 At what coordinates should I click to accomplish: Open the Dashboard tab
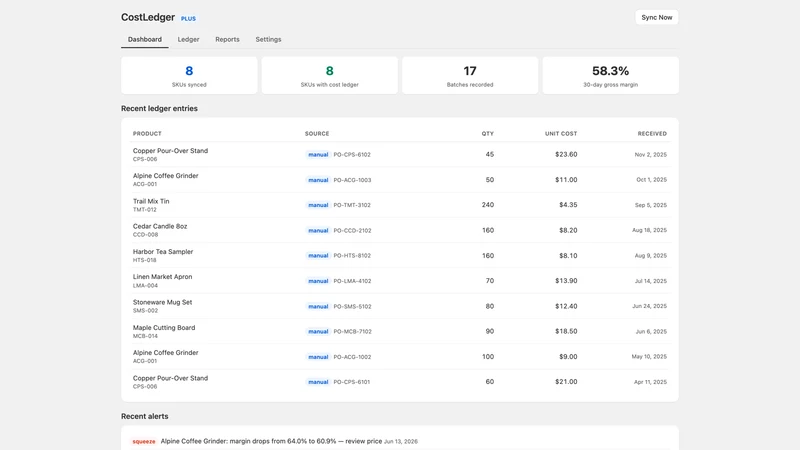coord(144,39)
